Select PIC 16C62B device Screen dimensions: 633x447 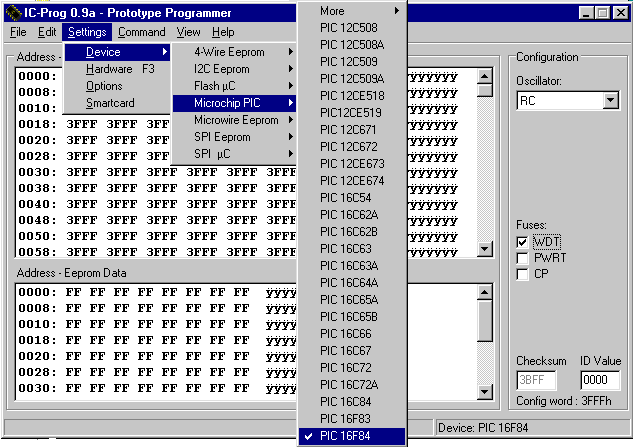coord(352,232)
